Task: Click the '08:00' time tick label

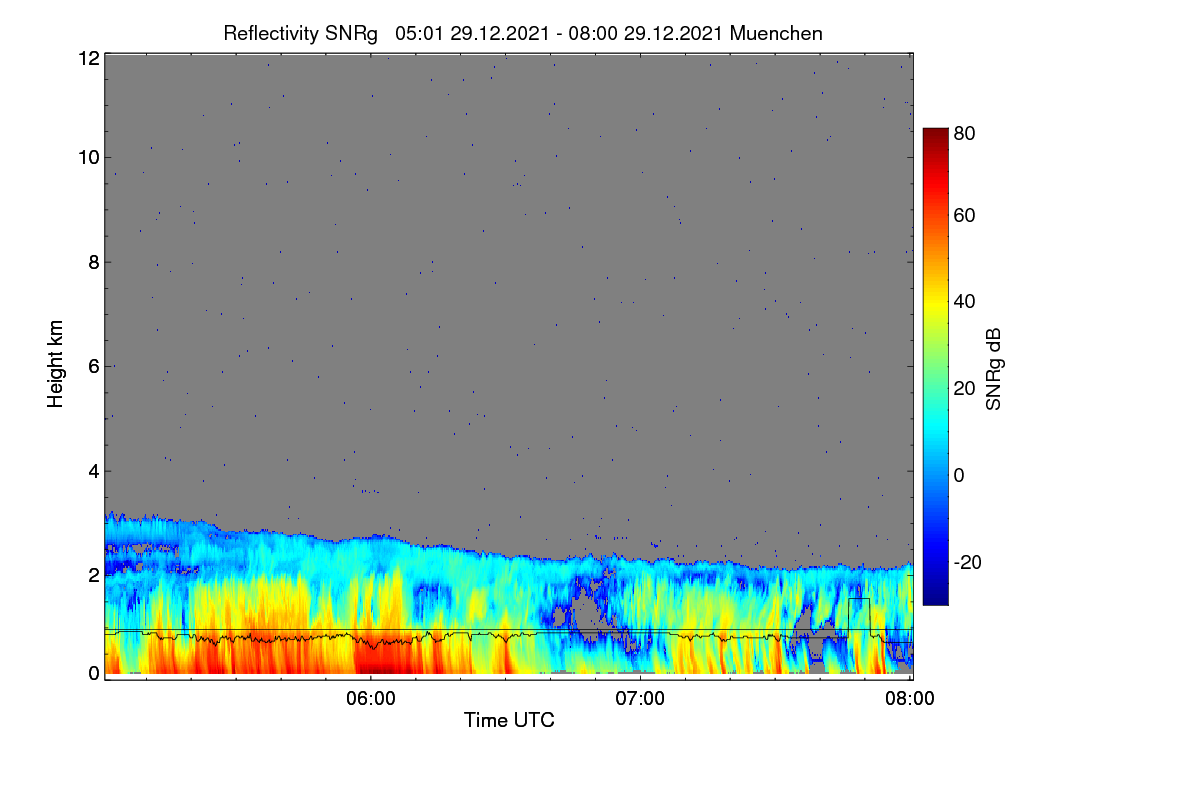Action: tap(911, 700)
